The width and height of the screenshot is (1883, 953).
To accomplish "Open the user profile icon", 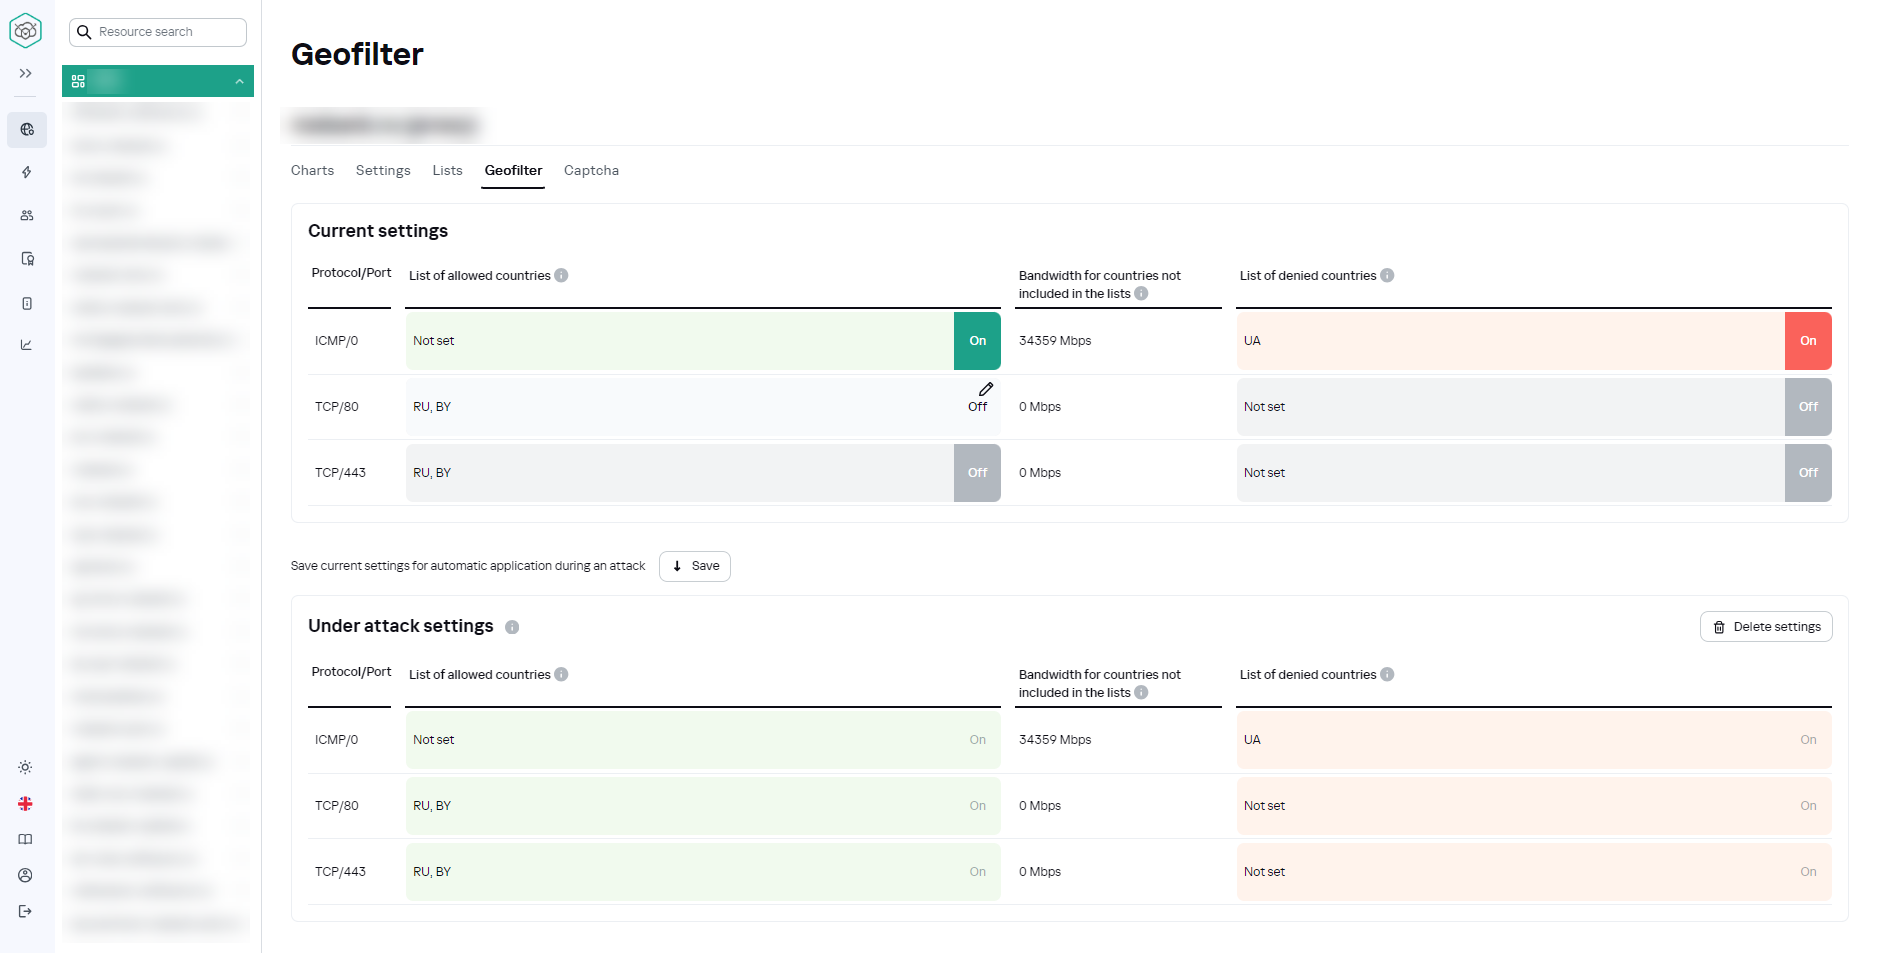I will 26,875.
